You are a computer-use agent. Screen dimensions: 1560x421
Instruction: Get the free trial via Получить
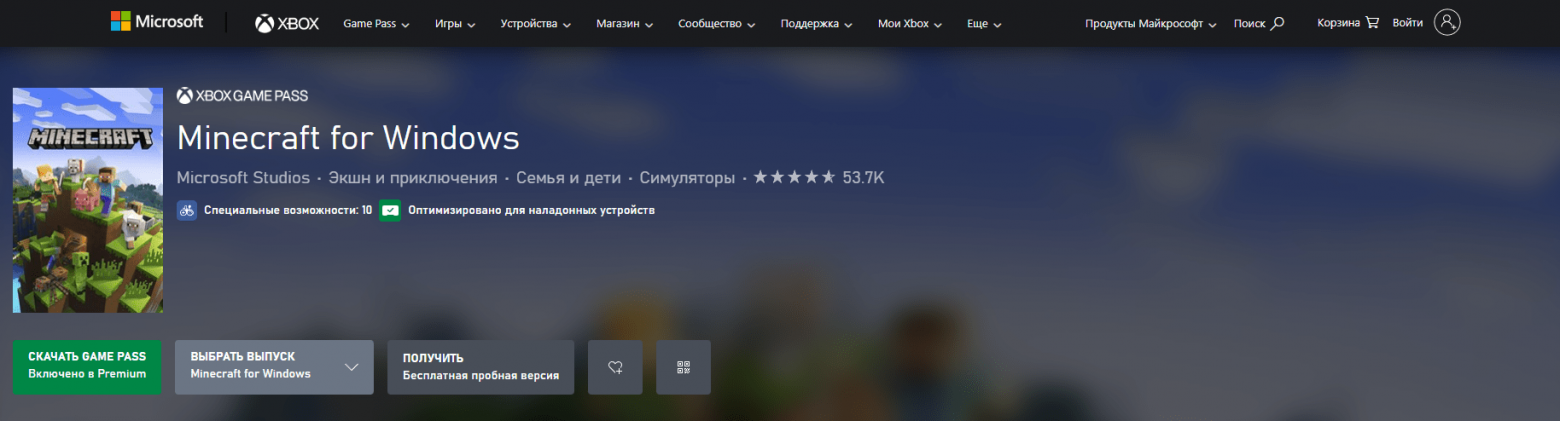click(481, 367)
